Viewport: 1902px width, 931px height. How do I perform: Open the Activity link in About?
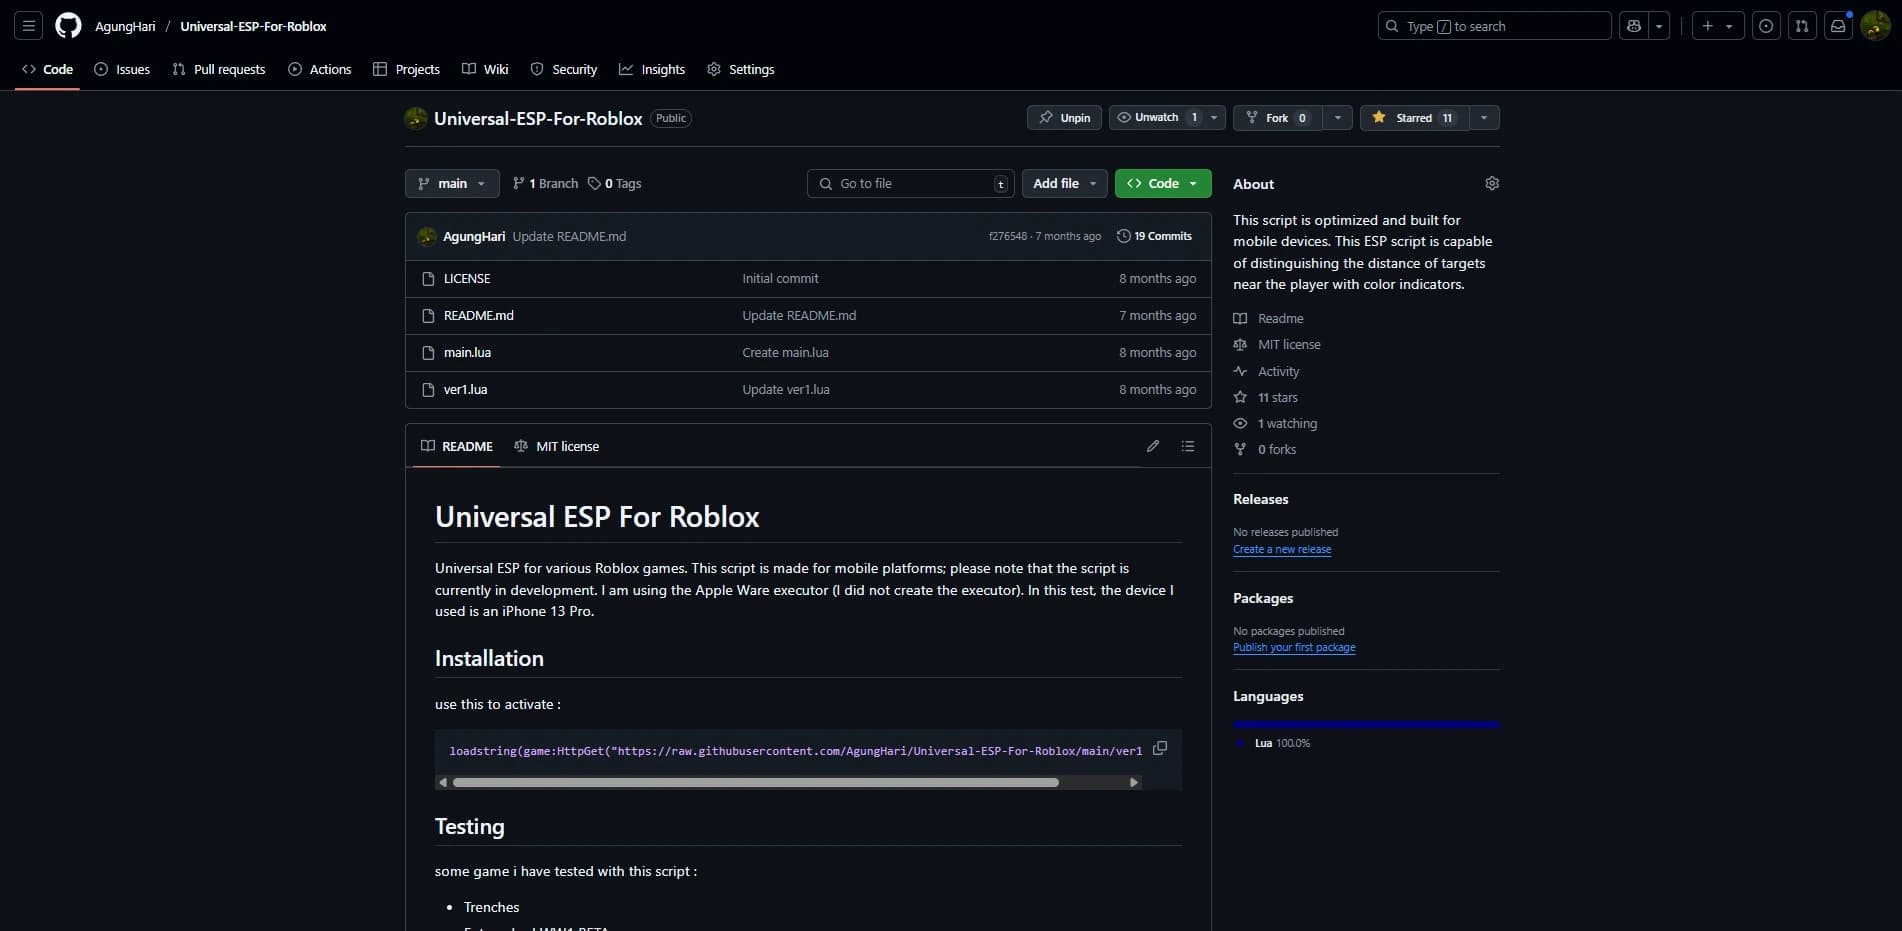coord(1266,371)
